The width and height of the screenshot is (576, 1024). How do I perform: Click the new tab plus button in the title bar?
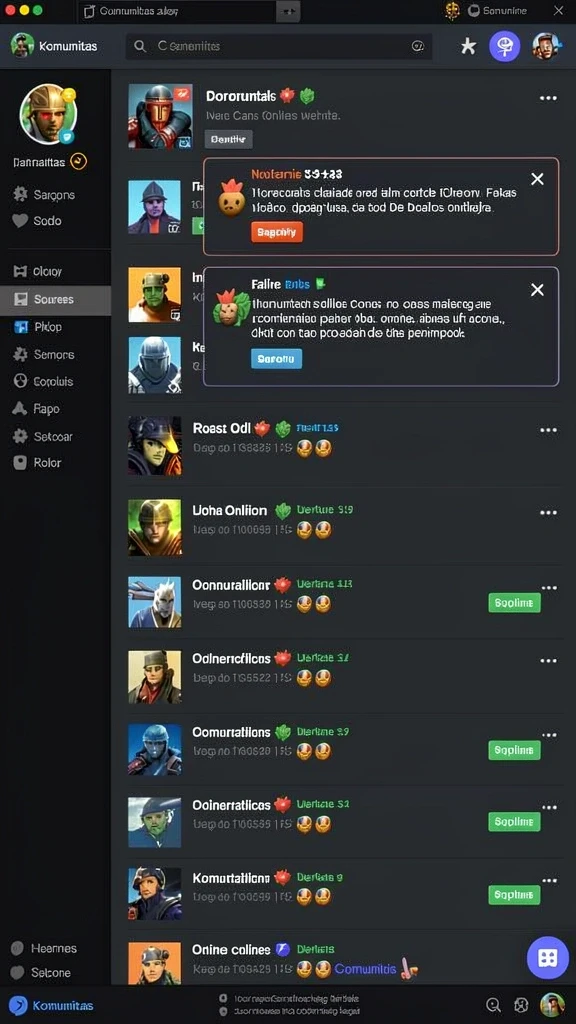[290, 11]
